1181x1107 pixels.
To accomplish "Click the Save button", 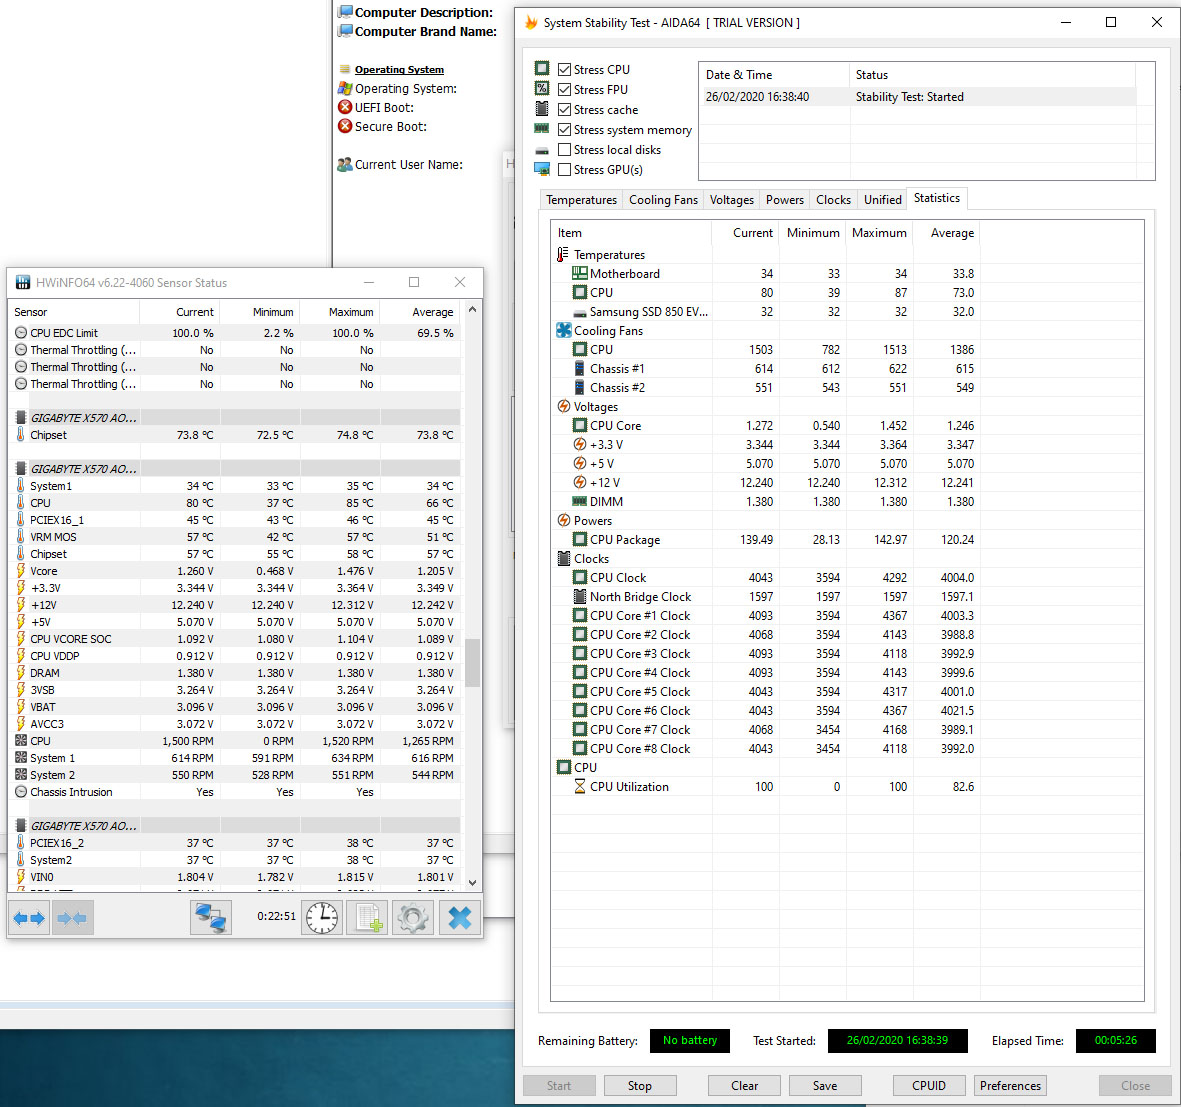I will tap(825, 1085).
